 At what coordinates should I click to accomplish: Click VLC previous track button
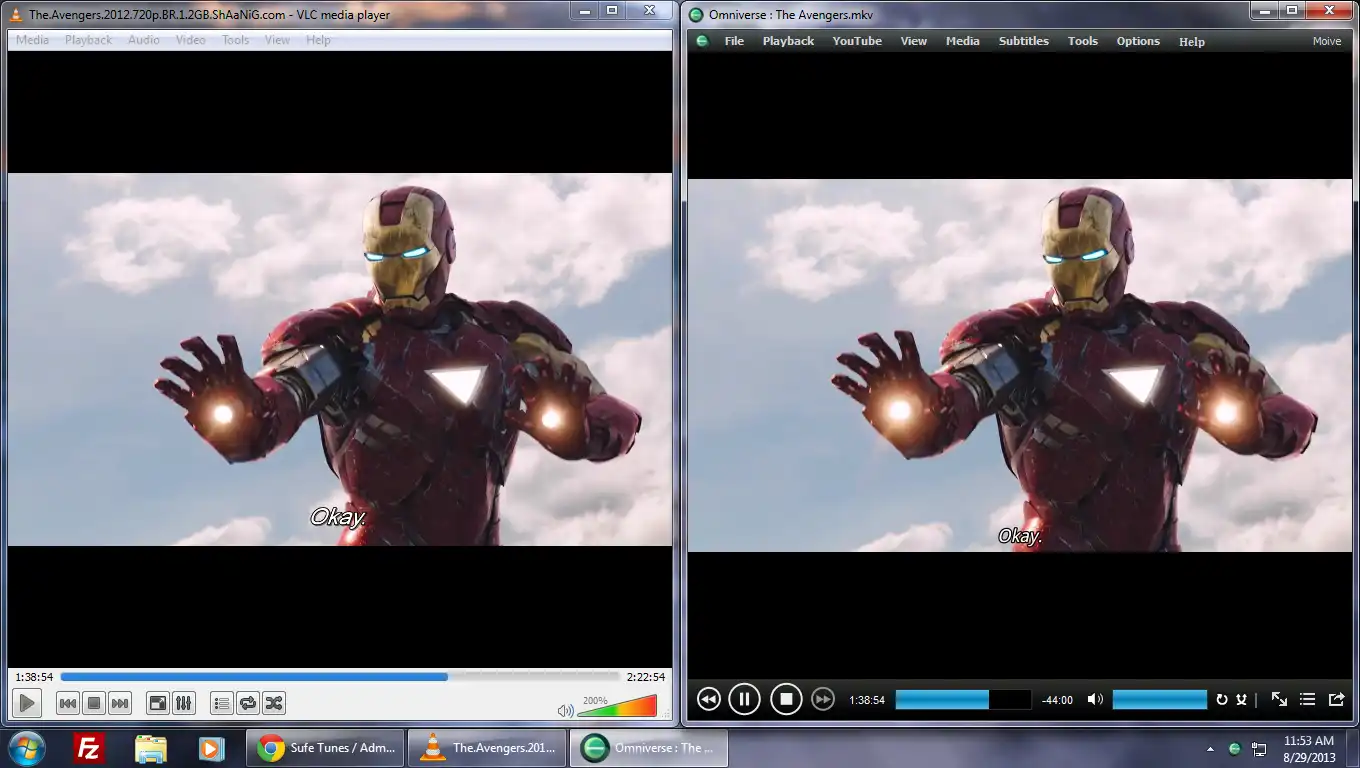pyautogui.click(x=68, y=703)
